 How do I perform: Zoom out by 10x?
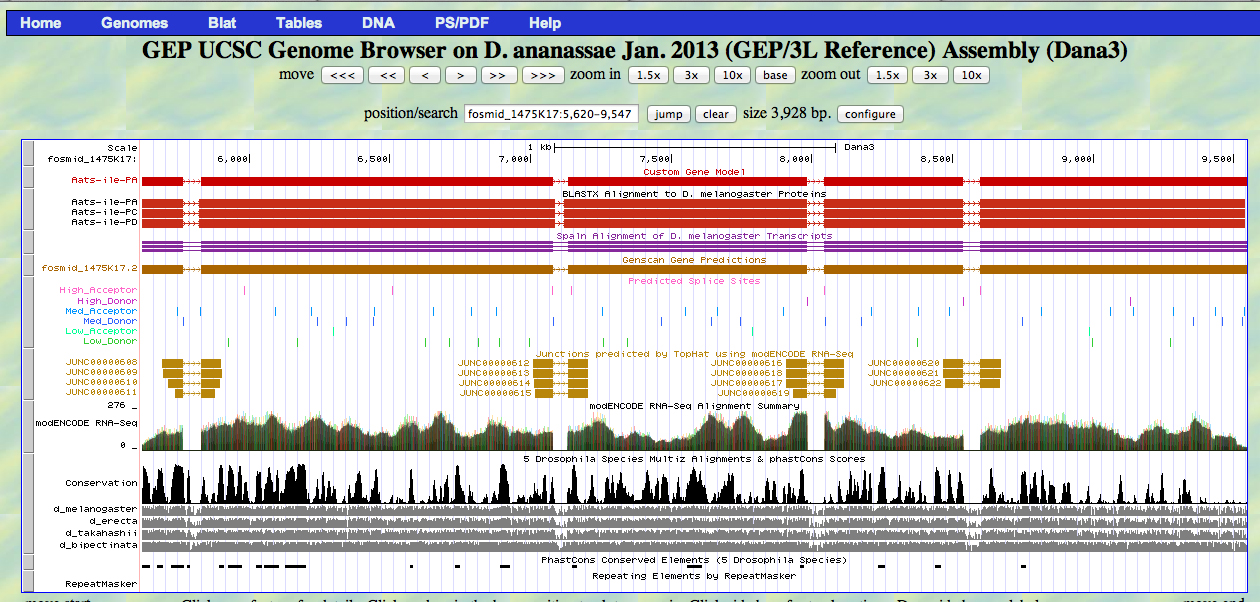pyautogui.click(x=970, y=75)
